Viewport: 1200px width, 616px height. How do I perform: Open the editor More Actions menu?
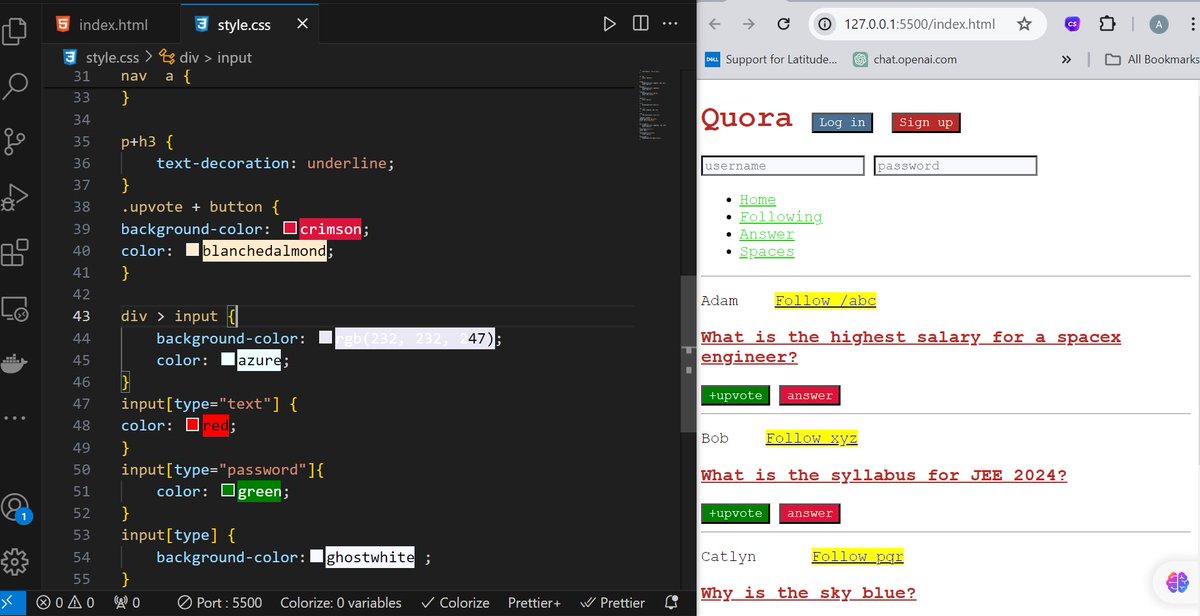669,24
